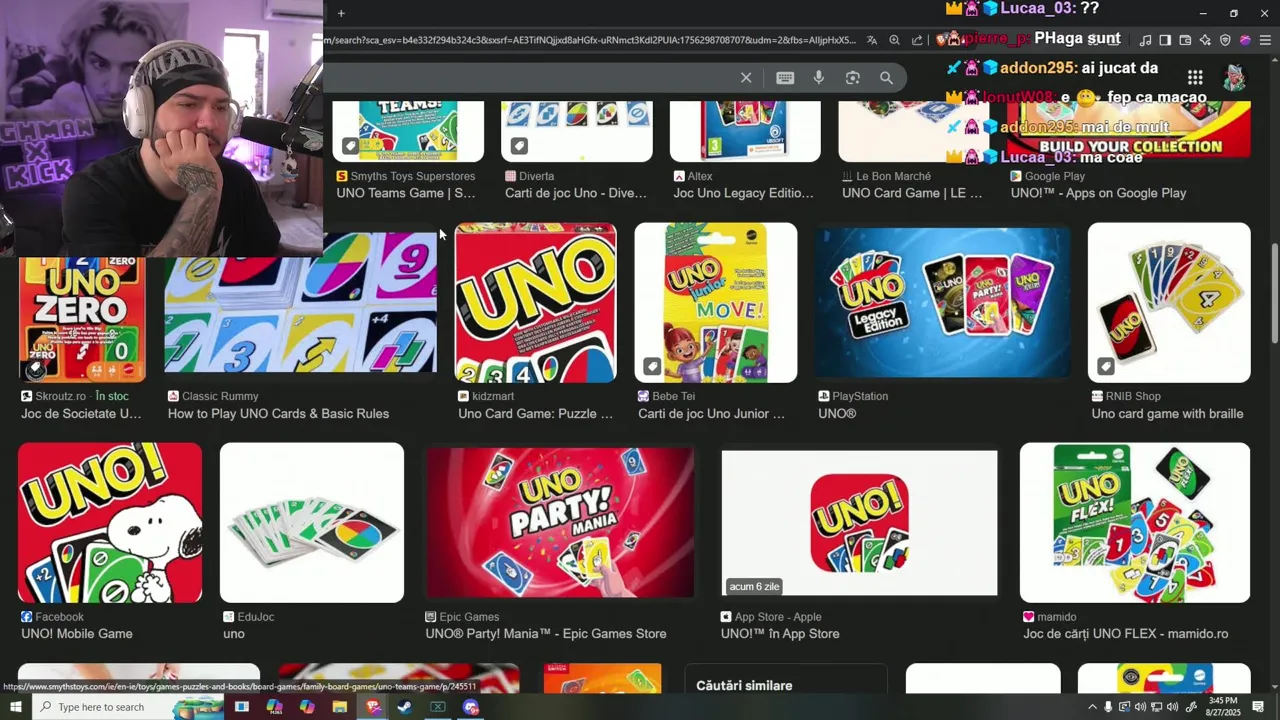This screenshot has width=1280, height=720.
Task: Open the taskbar volume speaker icon
Action: point(1172,707)
